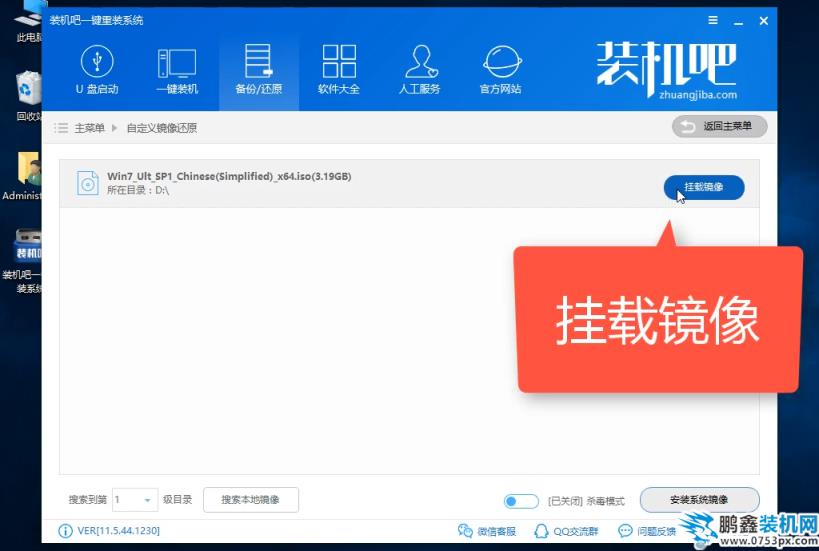Click 搜索本地镜像 button
This screenshot has width=819, height=551.
point(251,500)
